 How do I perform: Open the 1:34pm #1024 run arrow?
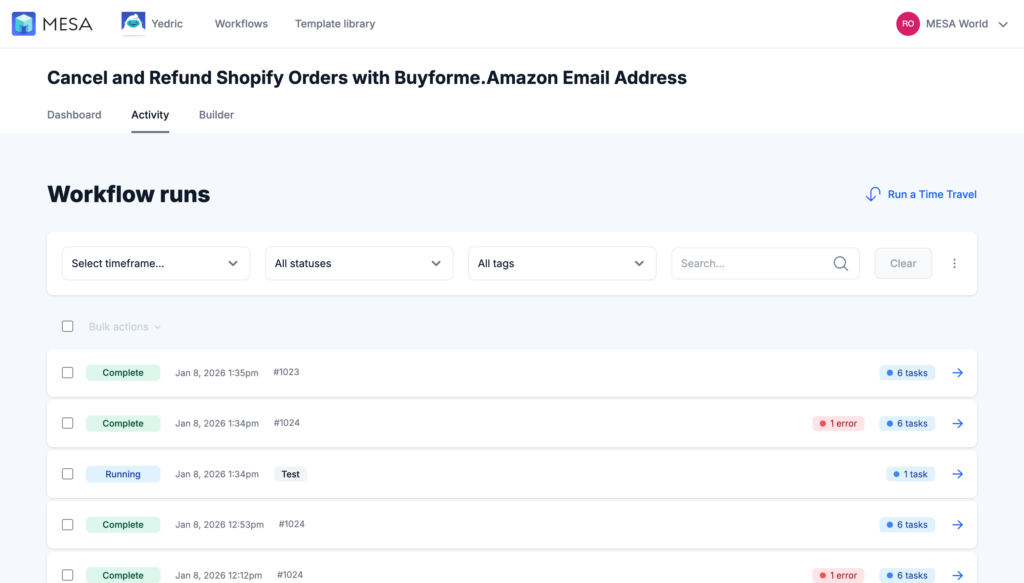[x=957, y=423]
